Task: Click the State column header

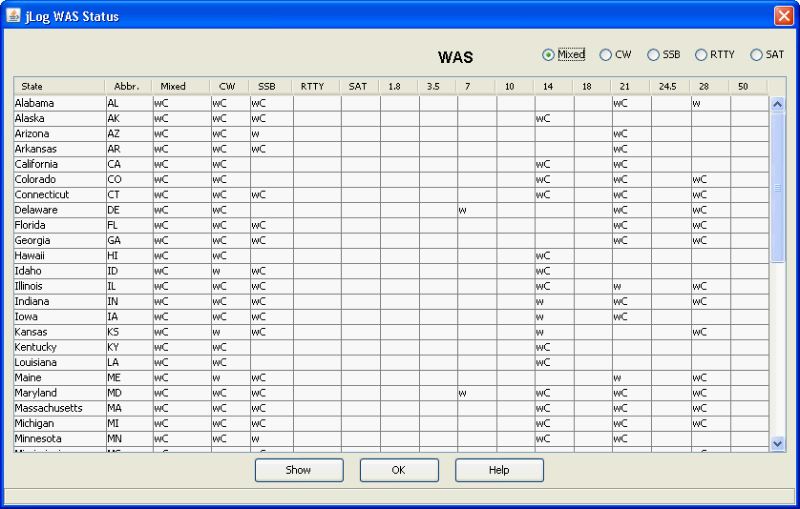Action: coord(58,87)
